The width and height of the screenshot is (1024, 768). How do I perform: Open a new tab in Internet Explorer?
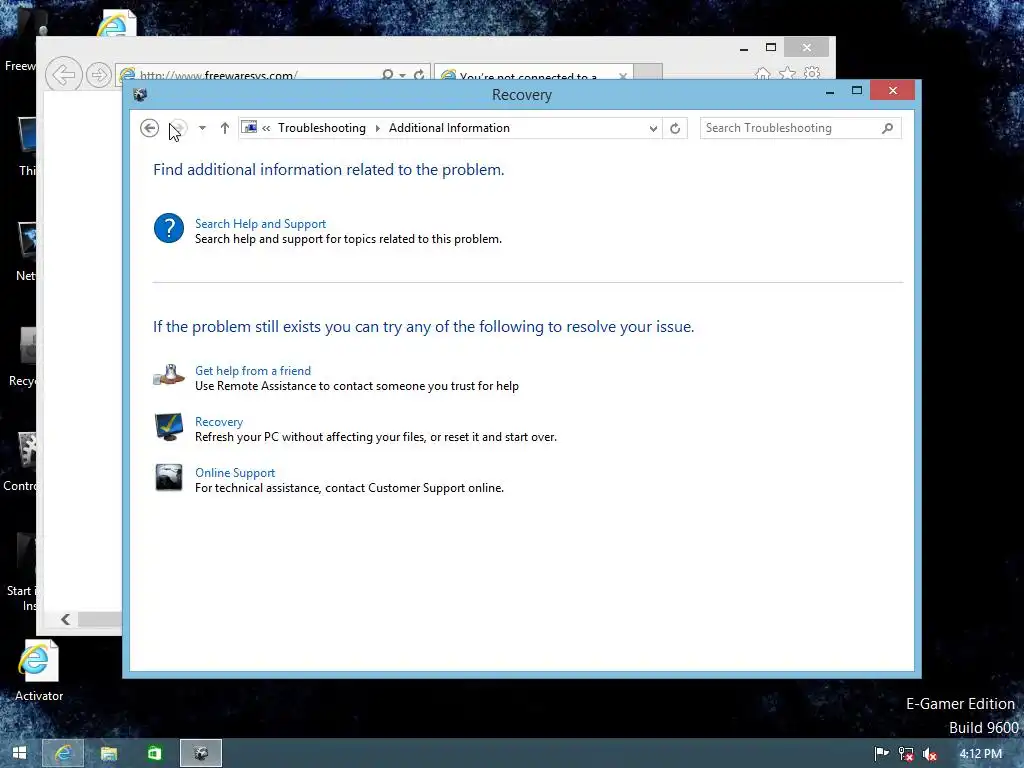click(648, 72)
